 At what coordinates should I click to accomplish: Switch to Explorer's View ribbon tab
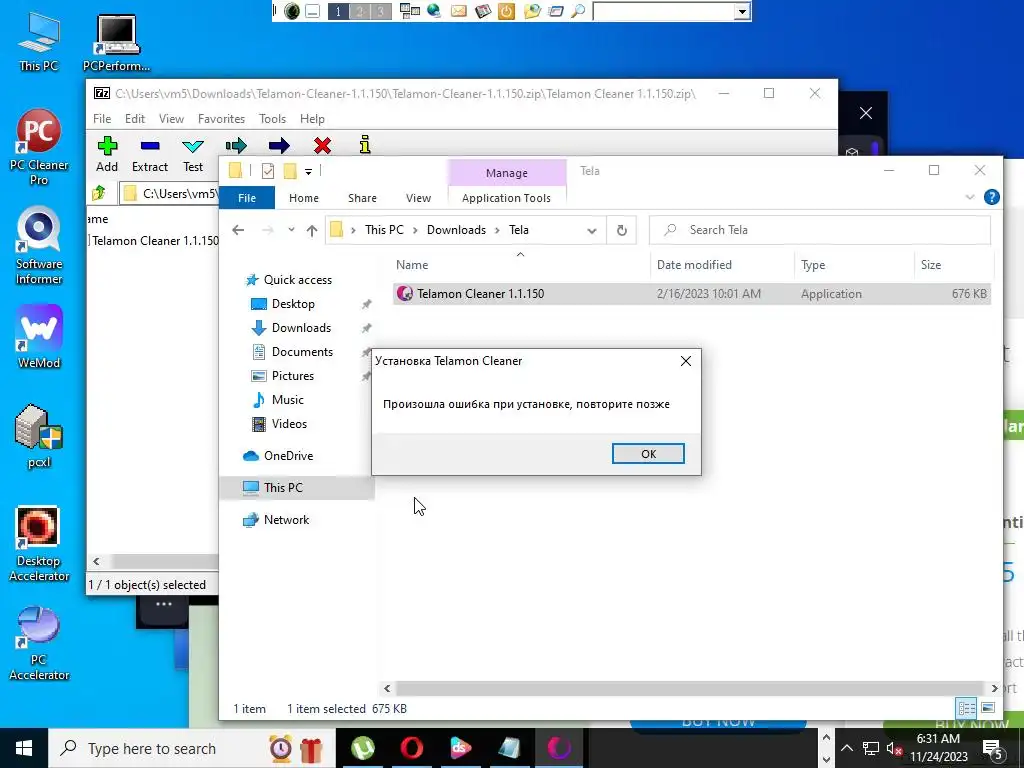418,198
